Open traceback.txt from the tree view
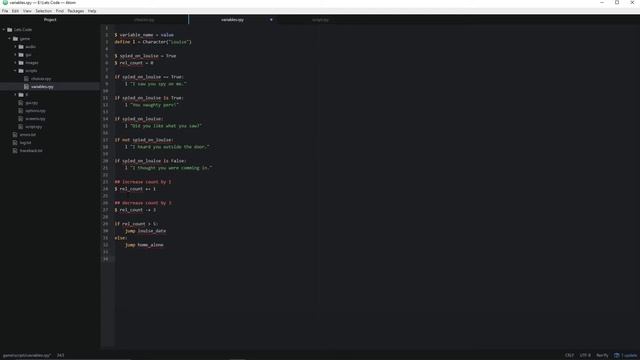The image size is (640, 360). [x=31, y=151]
